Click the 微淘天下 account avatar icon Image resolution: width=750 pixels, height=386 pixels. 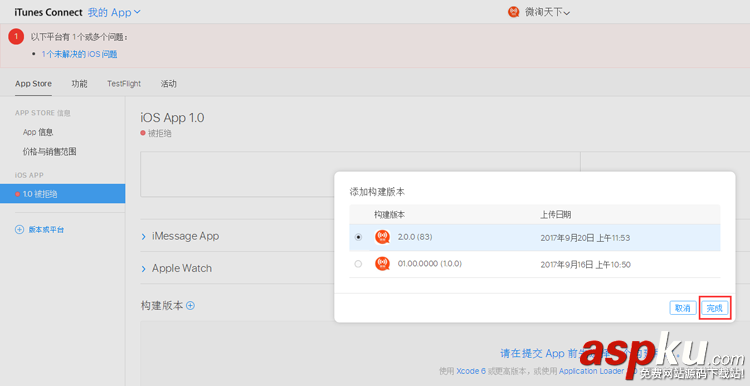click(514, 12)
